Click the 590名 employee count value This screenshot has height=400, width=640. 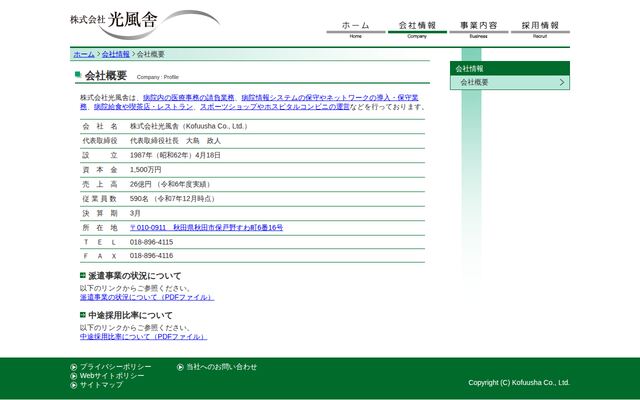tap(173, 199)
